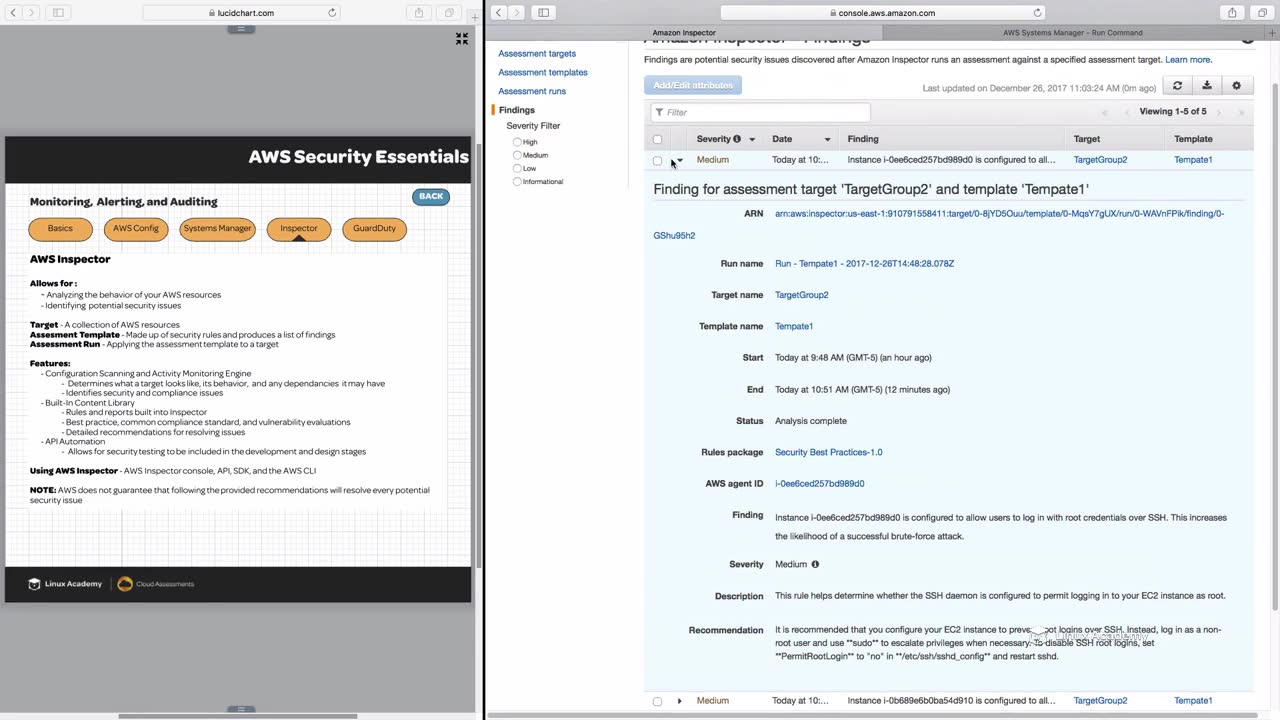The width and height of the screenshot is (1280, 720).
Task: Follow the Learn more link
Action: click(x=1188, y=60)
